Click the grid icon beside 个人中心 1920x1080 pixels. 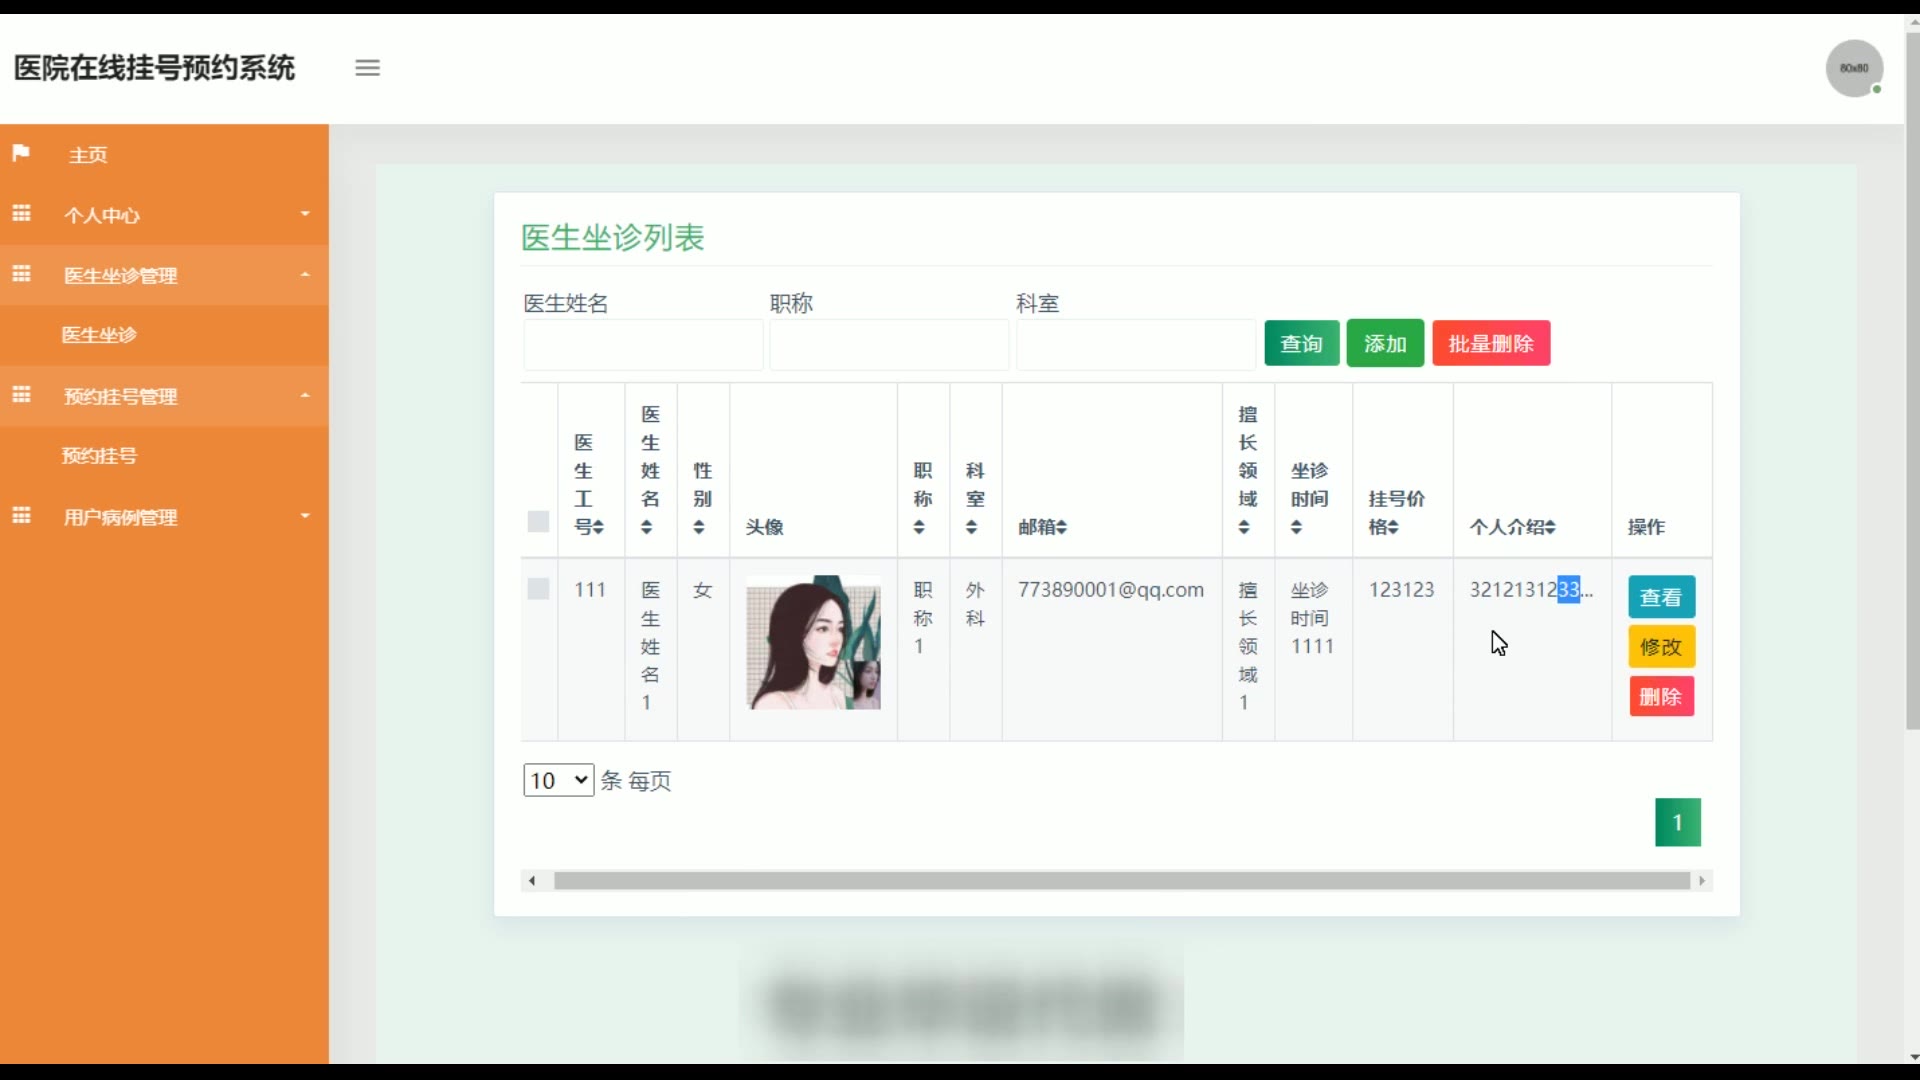[21, 214]
